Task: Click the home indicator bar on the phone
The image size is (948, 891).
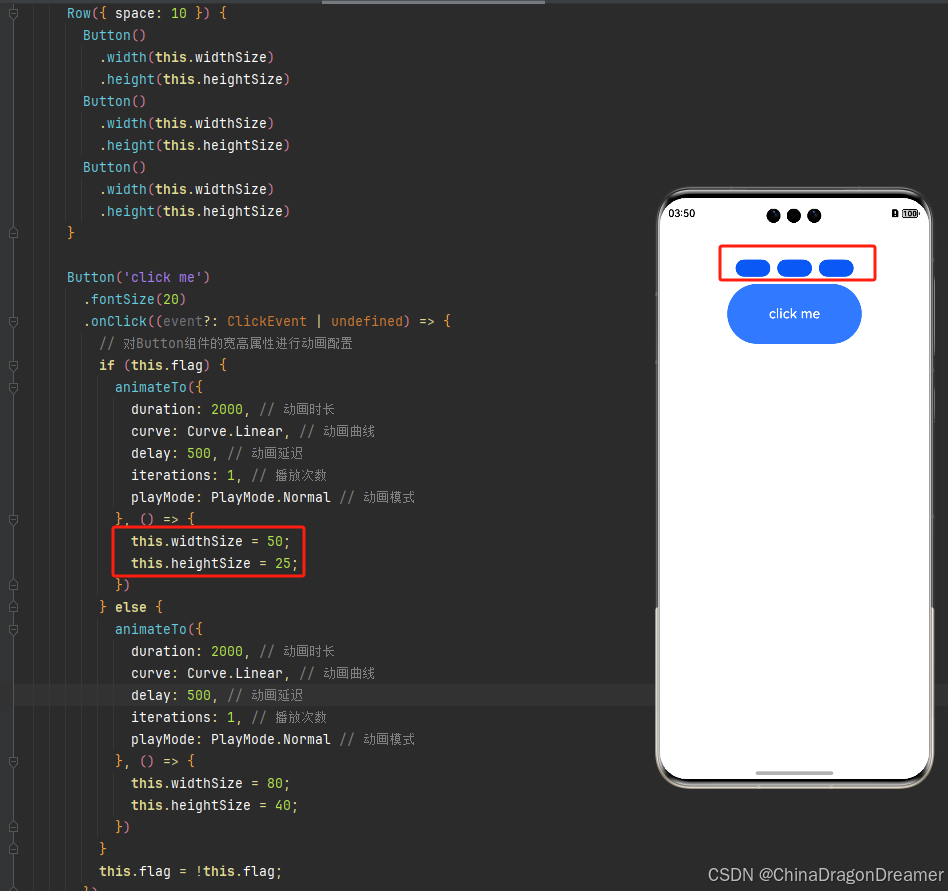Action: pyautogui.click(x=794, y=773)
